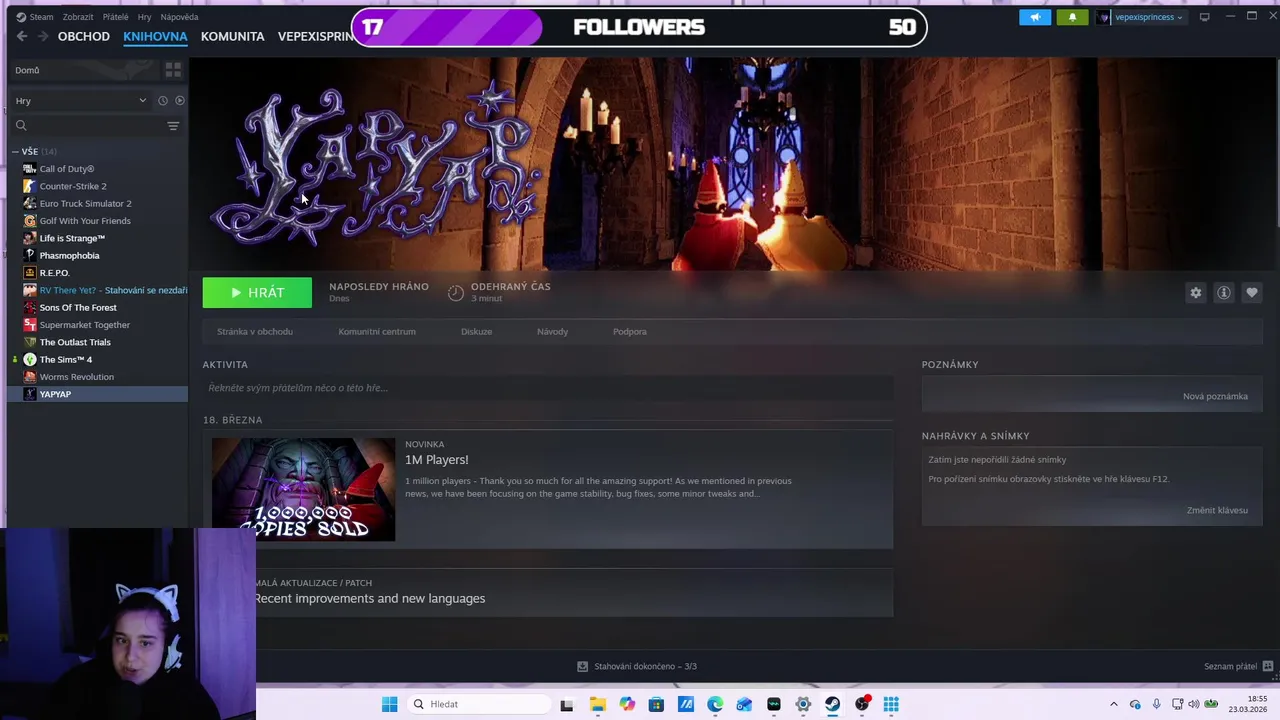
Task: Switch to the KOMUNITA tab
Action: pos(232,36)
